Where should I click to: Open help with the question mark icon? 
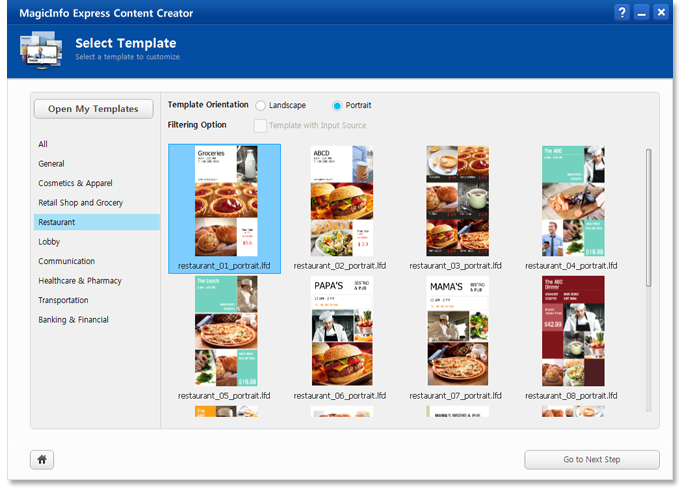point(622,12)
